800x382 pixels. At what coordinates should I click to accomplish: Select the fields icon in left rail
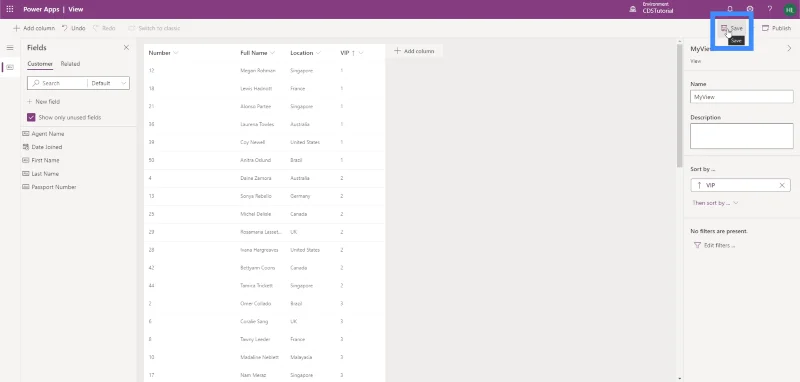pyautogui.click(x=10, y=67)
